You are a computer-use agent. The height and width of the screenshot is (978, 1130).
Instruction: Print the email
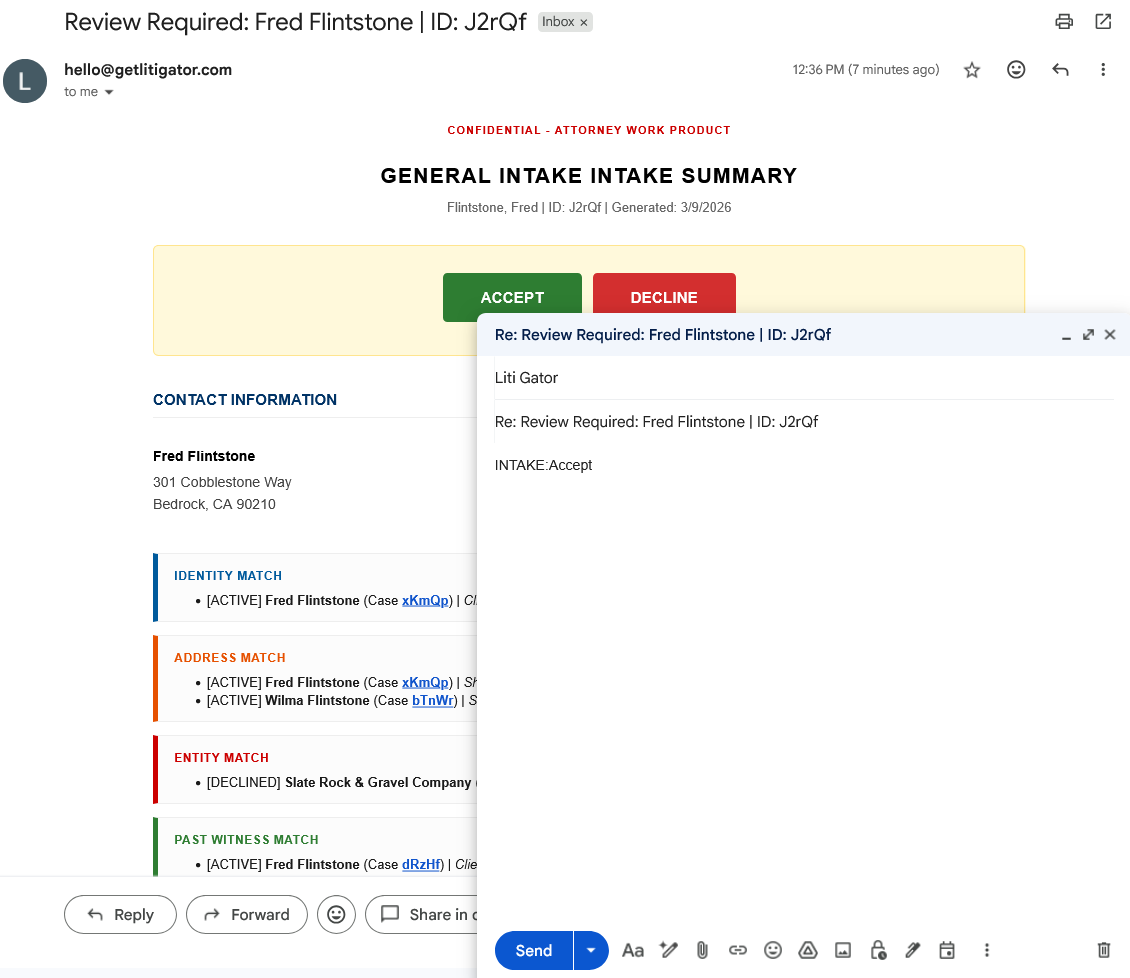coord(1063,20)
